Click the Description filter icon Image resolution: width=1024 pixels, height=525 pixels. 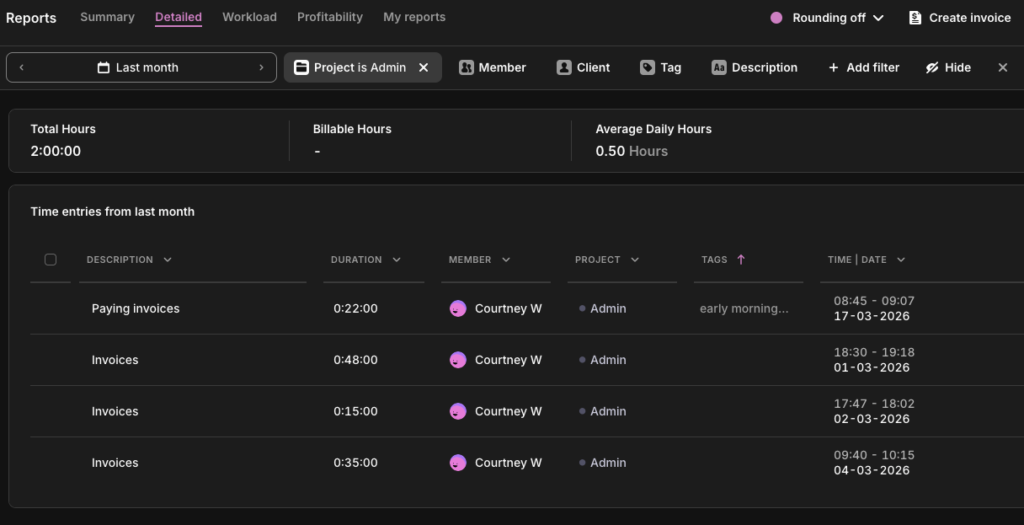coord(719,67)
